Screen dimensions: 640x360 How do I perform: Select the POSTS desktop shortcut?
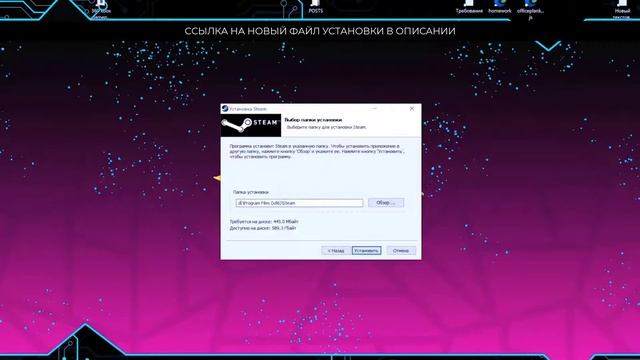point(316,7)
